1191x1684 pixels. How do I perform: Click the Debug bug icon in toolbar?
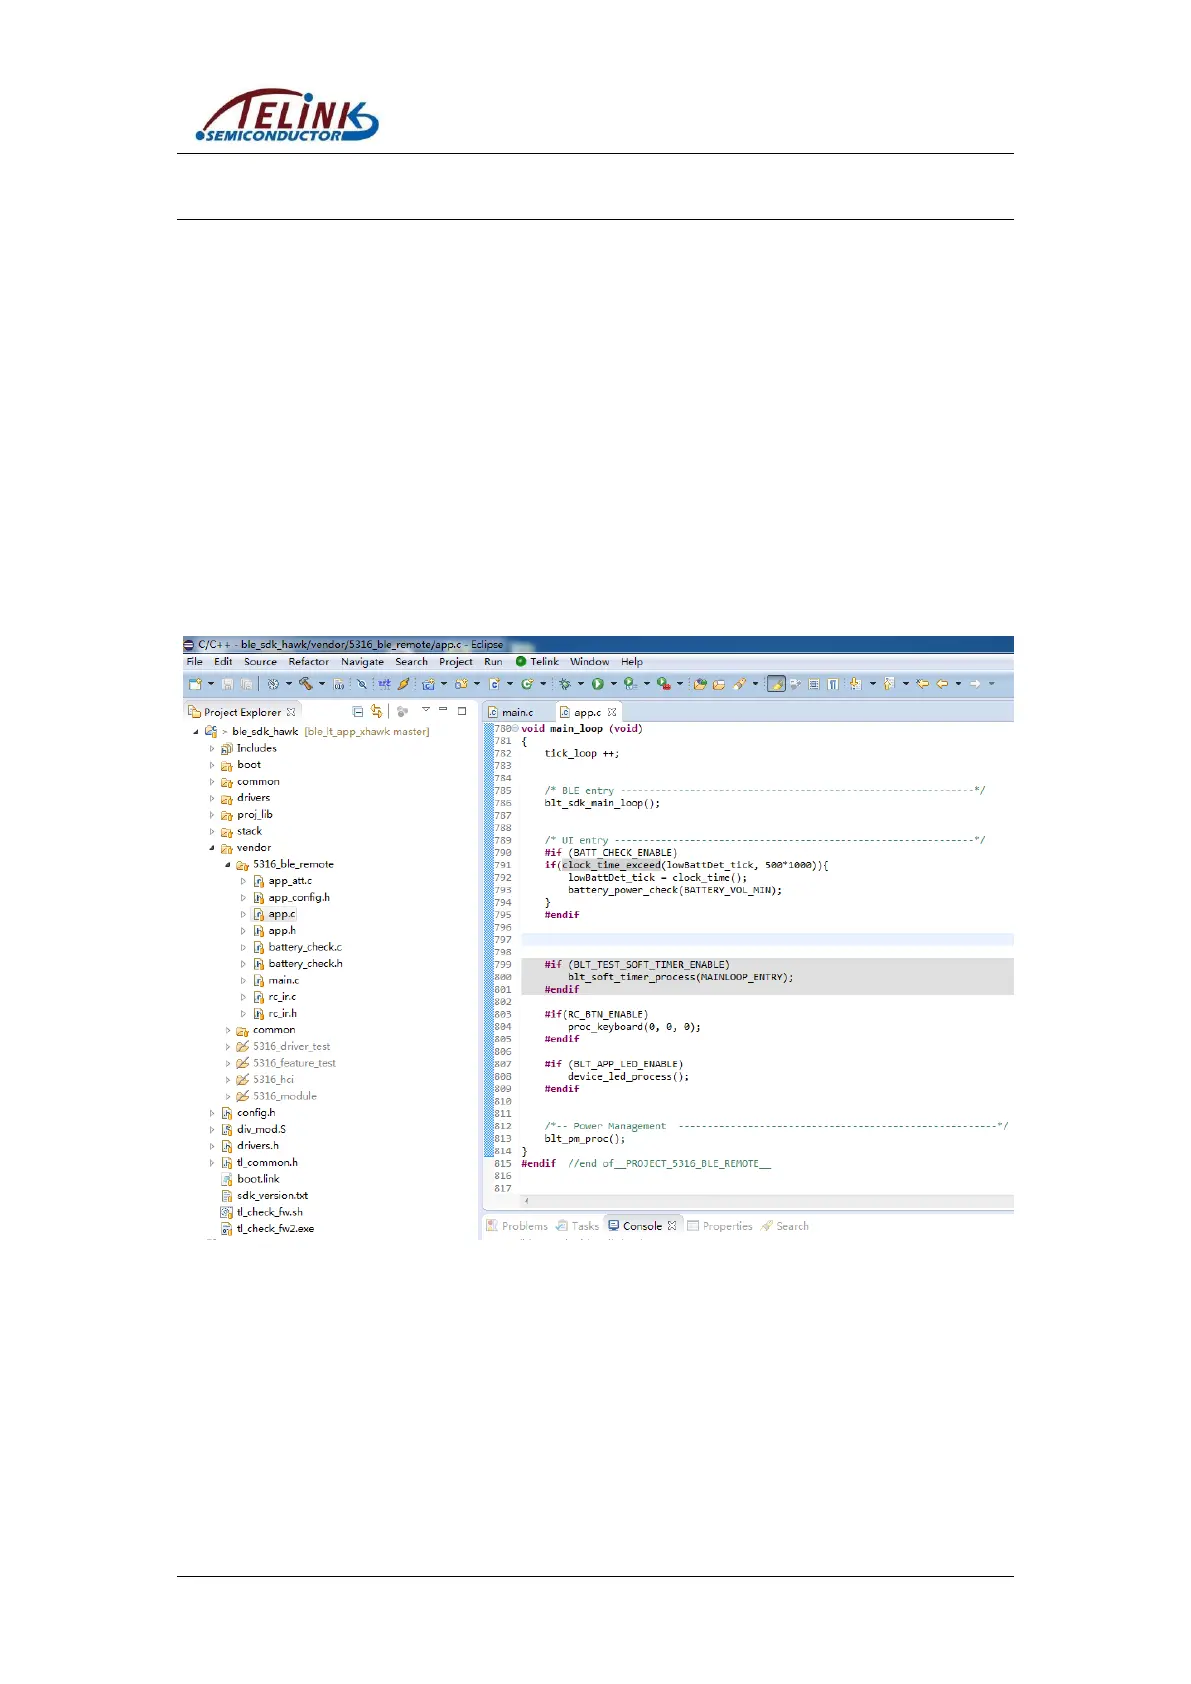[x=565, y=684]
